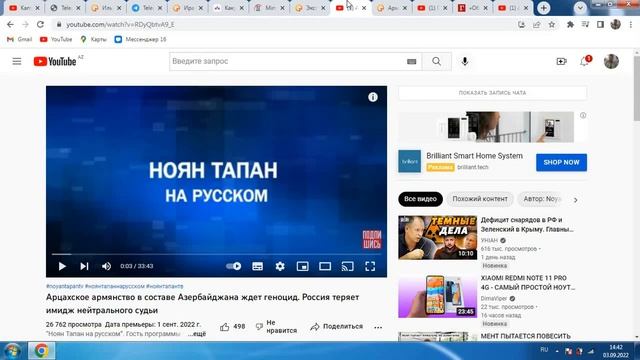This screenshot has width=640, height=360.
Task: Open more actions three-dot menu under video
Action: pyautogui.click(x=378, y=327)
